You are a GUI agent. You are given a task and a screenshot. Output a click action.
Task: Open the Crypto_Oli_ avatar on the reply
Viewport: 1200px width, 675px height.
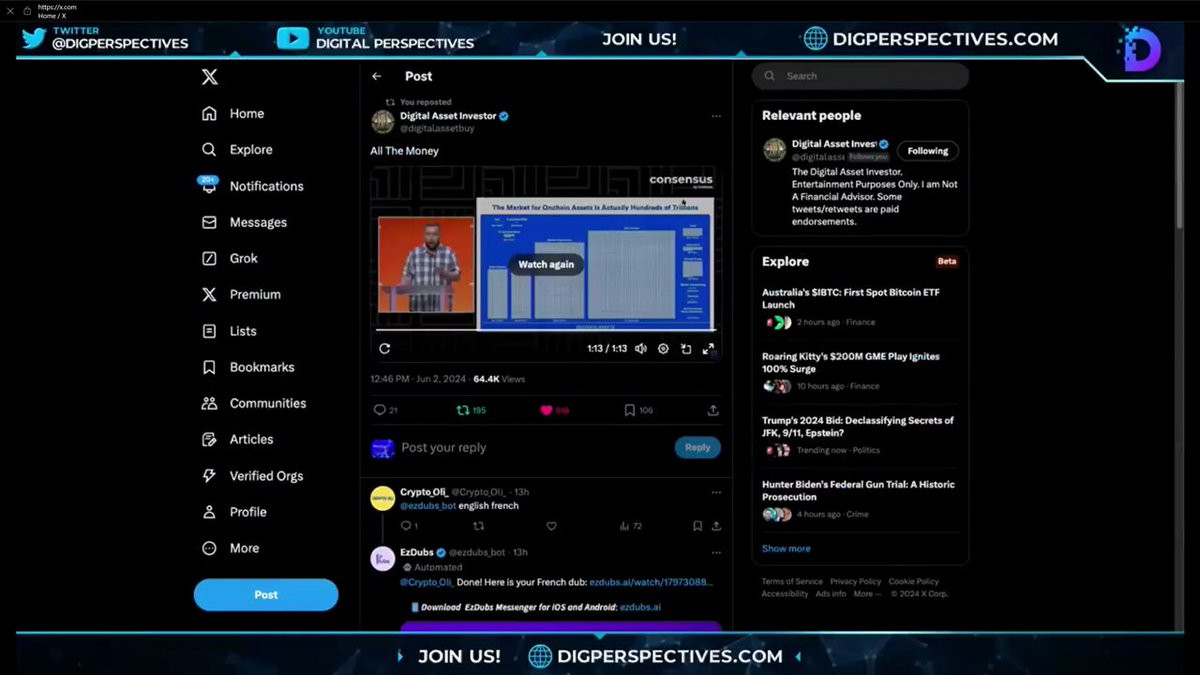click(x=382, y=498)
